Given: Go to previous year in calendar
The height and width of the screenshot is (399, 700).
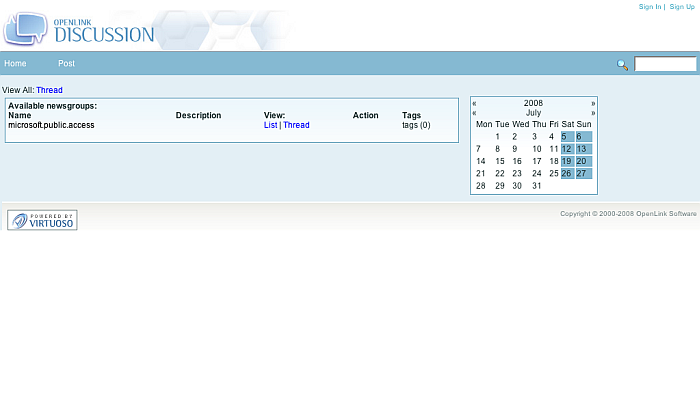Looking at the screenshot, I should coord(474,103).
